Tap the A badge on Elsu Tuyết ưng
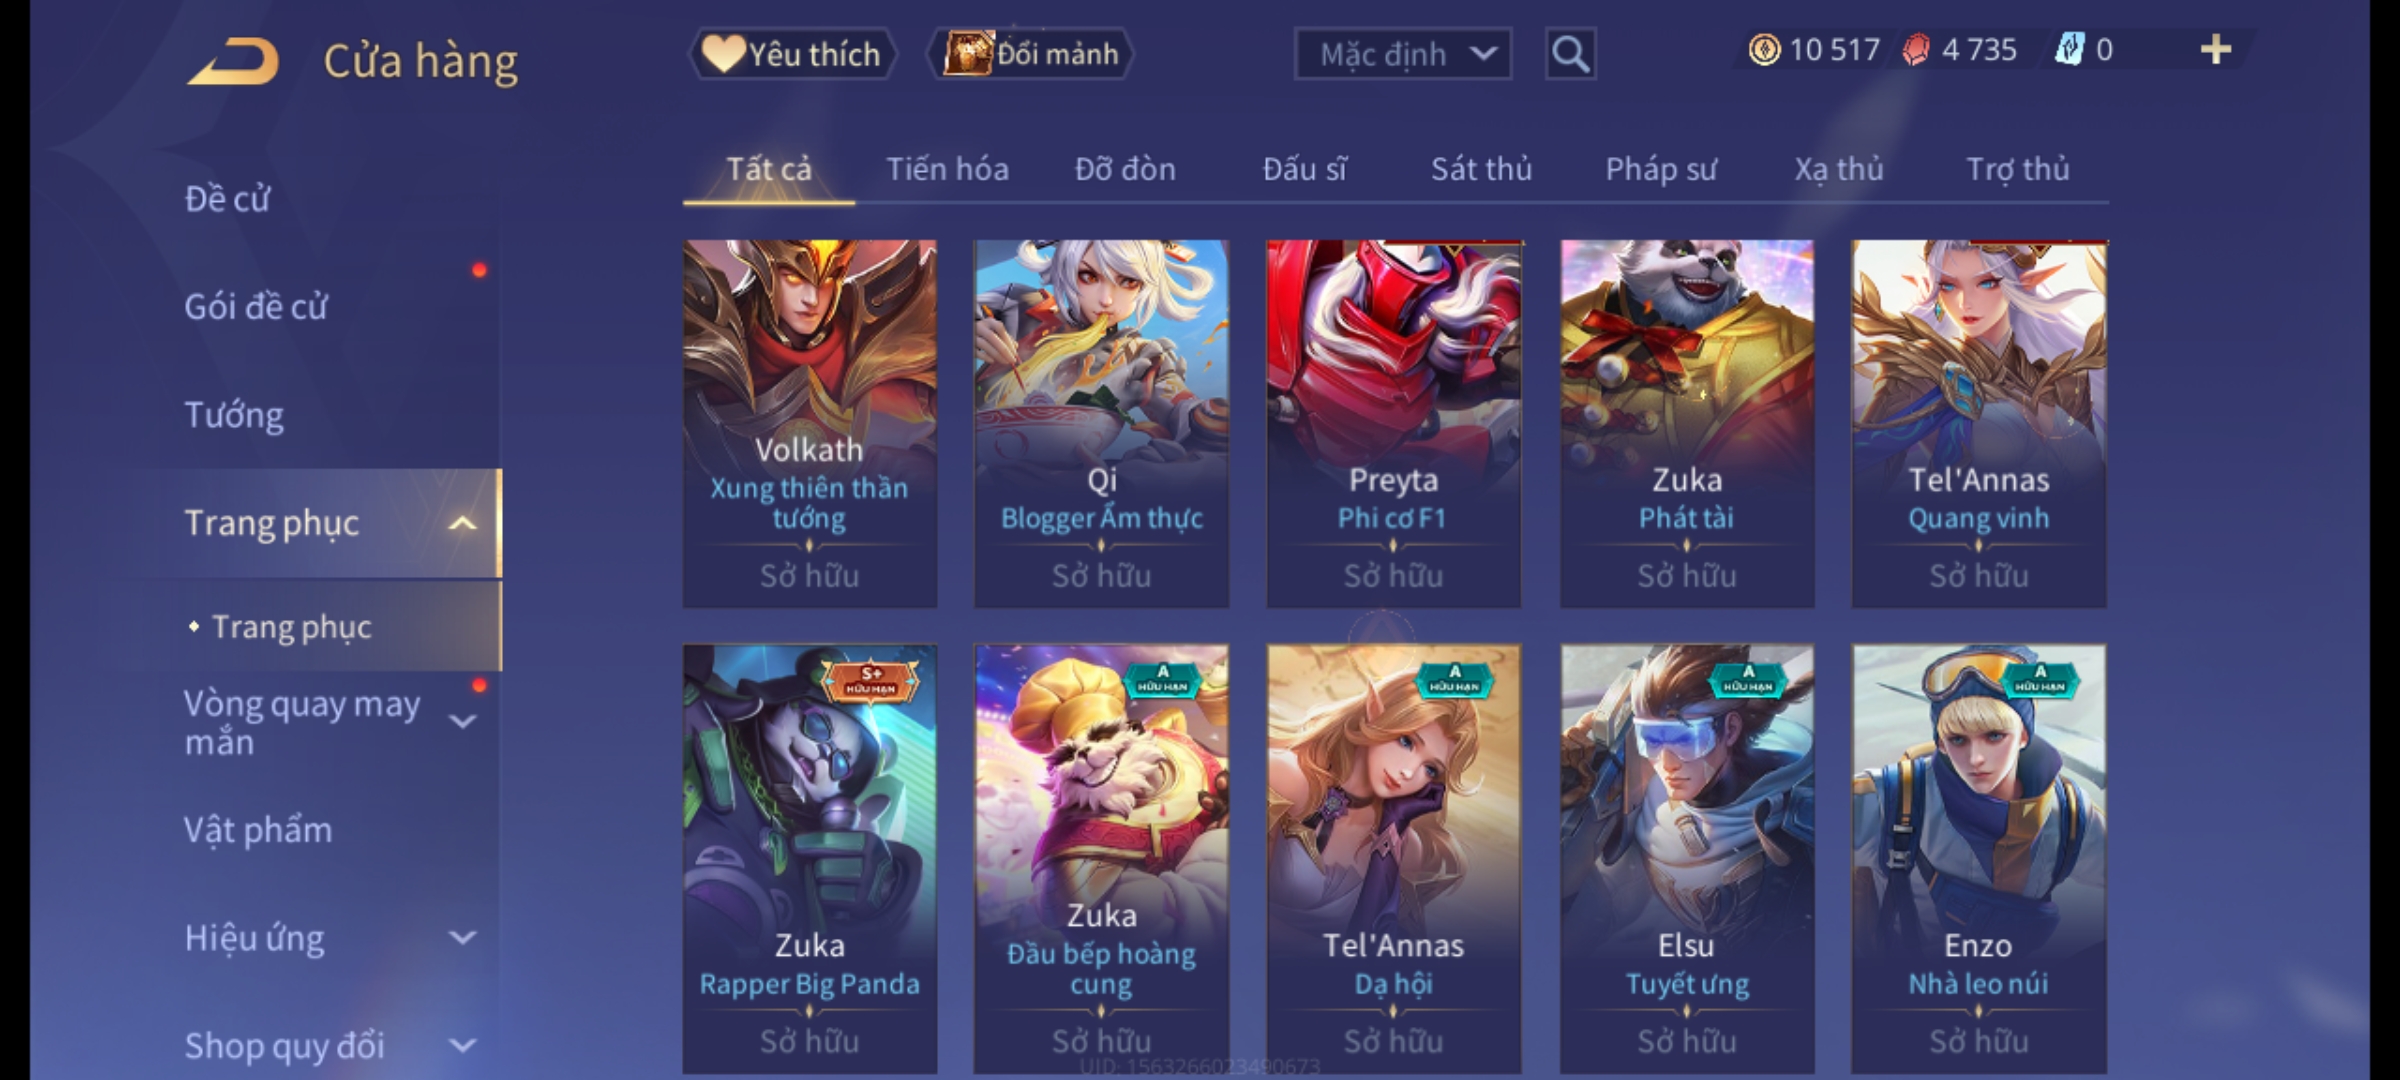The height and width of the screenshot is (1080, 2400). [x=1748, y=679]
